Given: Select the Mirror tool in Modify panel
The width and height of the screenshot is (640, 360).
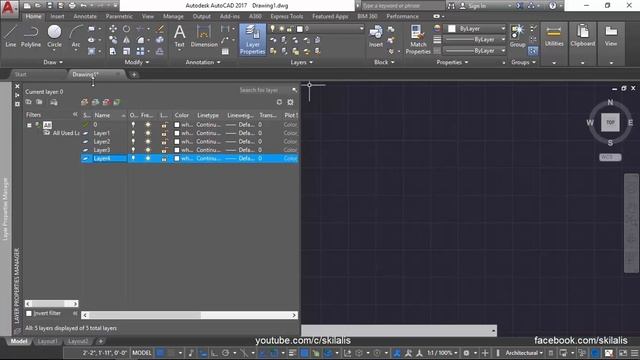Looking at the screenshot, I should 127,40.
